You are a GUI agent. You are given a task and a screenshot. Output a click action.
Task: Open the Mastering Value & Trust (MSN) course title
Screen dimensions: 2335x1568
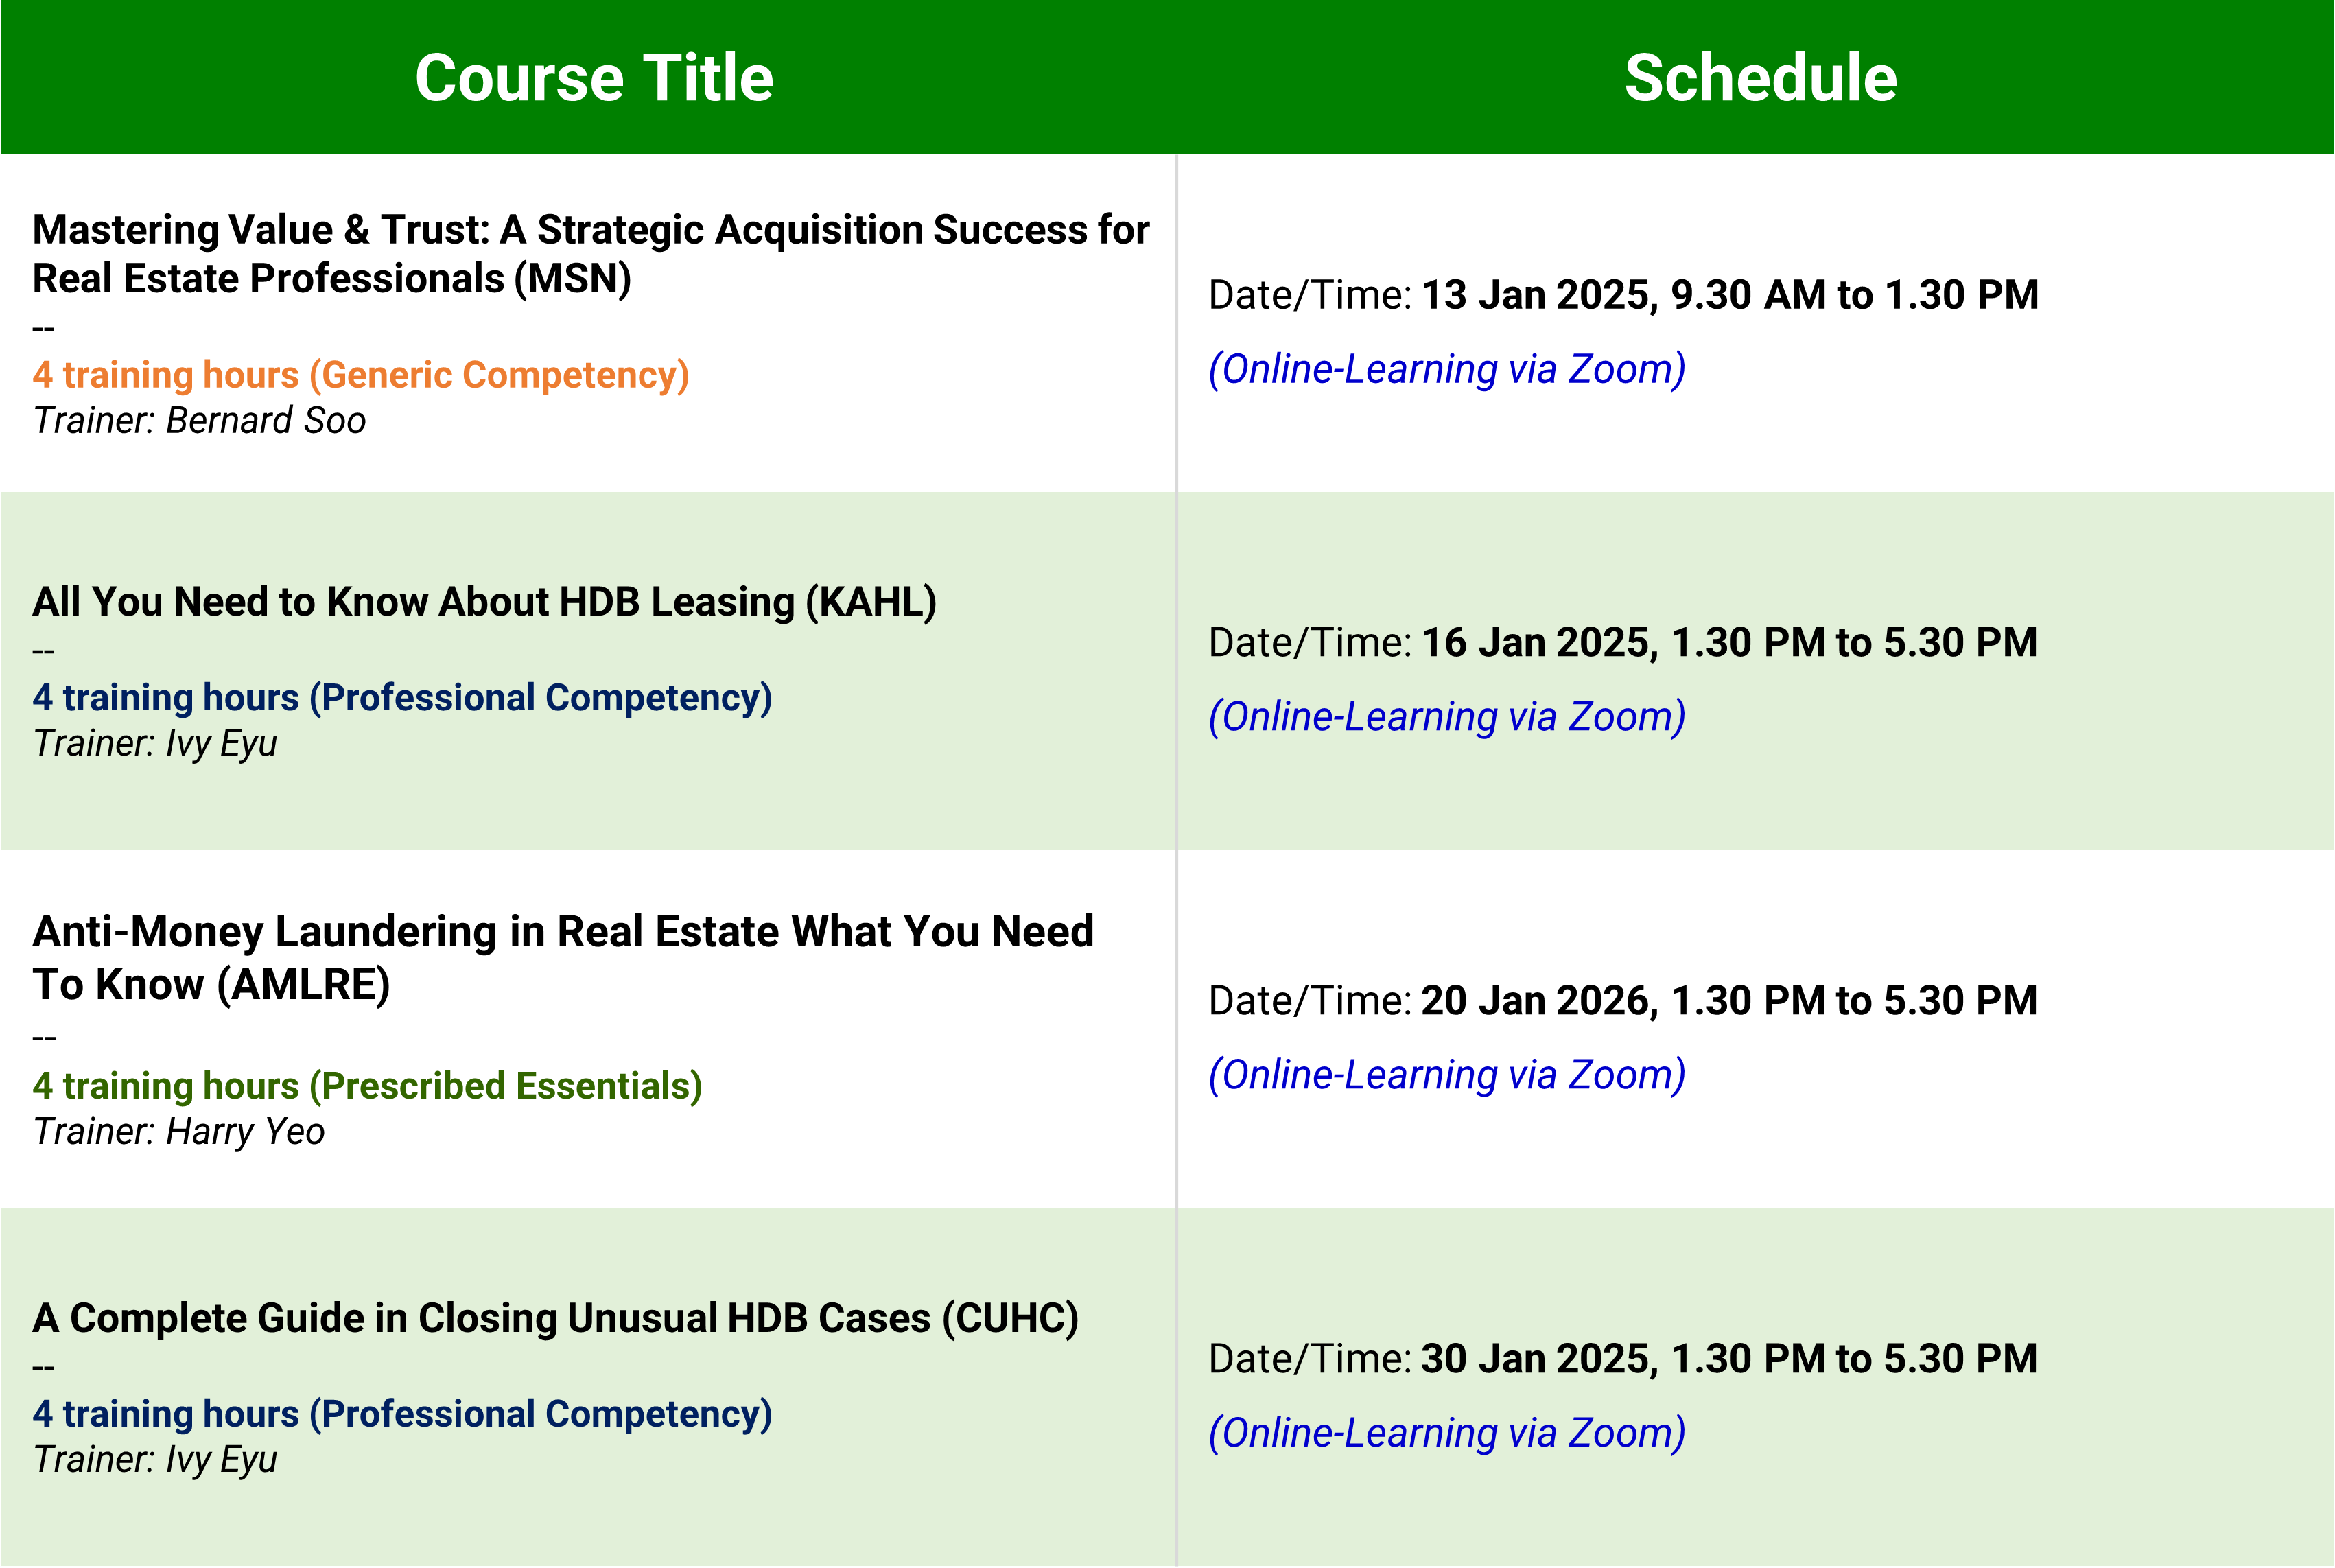click(x=590, y=254)
